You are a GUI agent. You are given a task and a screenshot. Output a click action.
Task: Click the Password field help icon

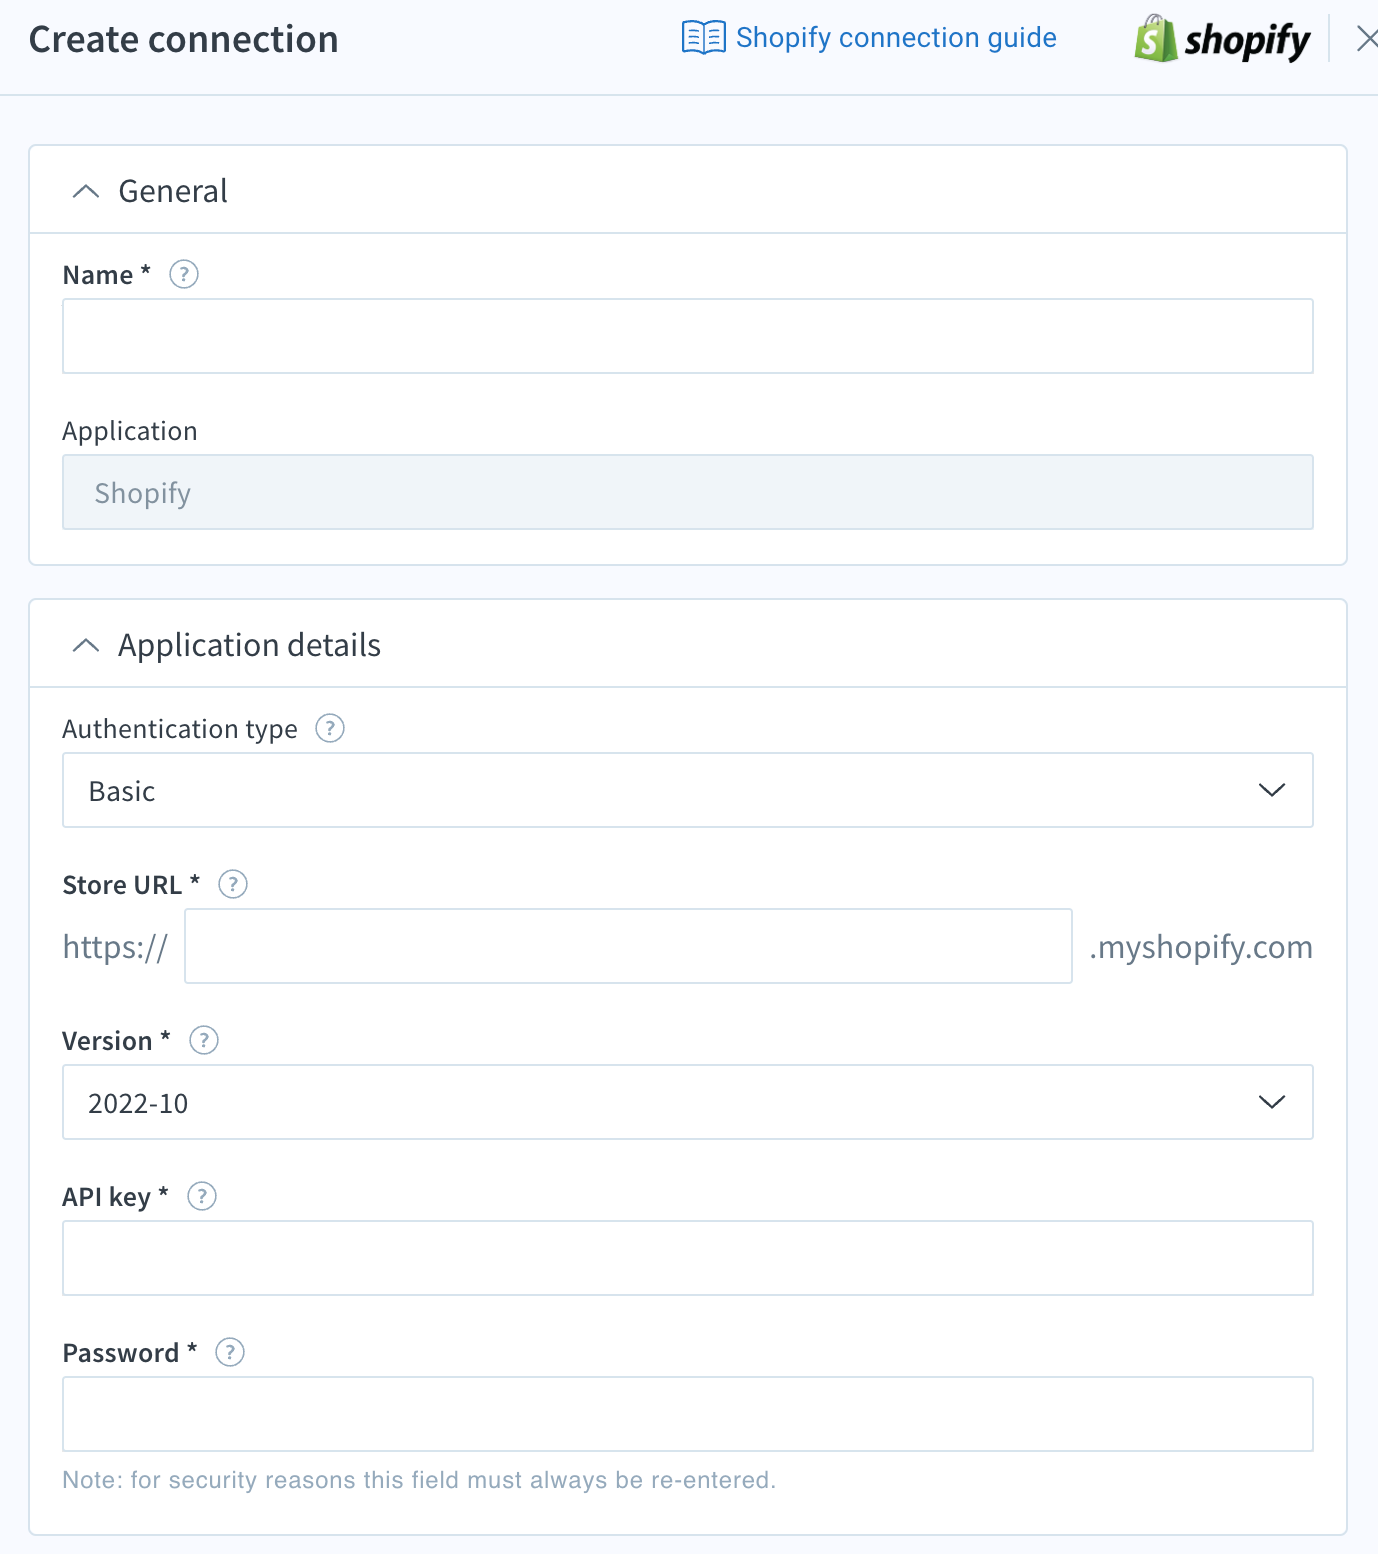(230, 1352)
